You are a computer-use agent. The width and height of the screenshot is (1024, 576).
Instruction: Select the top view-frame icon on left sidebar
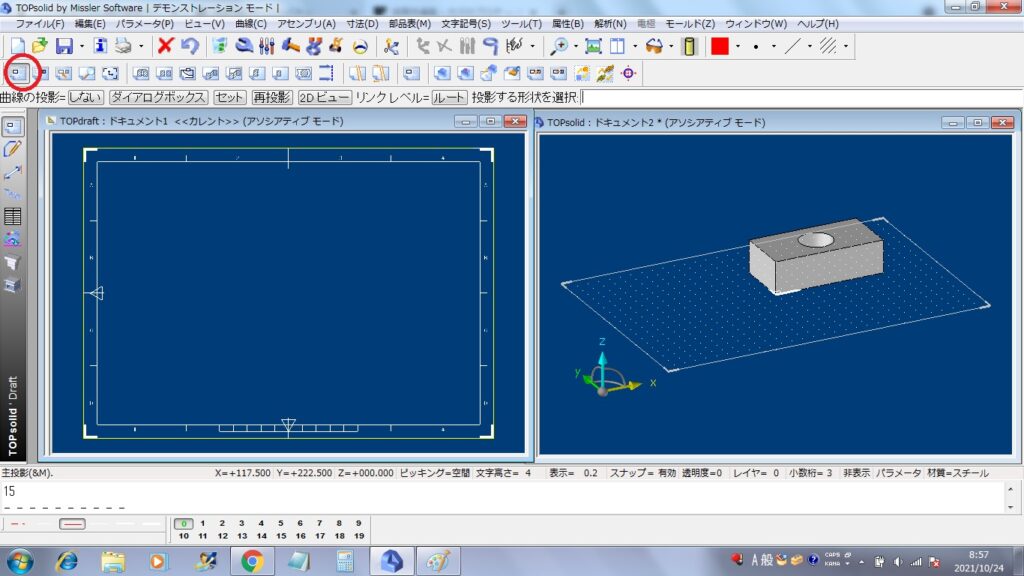click(x=12, y=126)
